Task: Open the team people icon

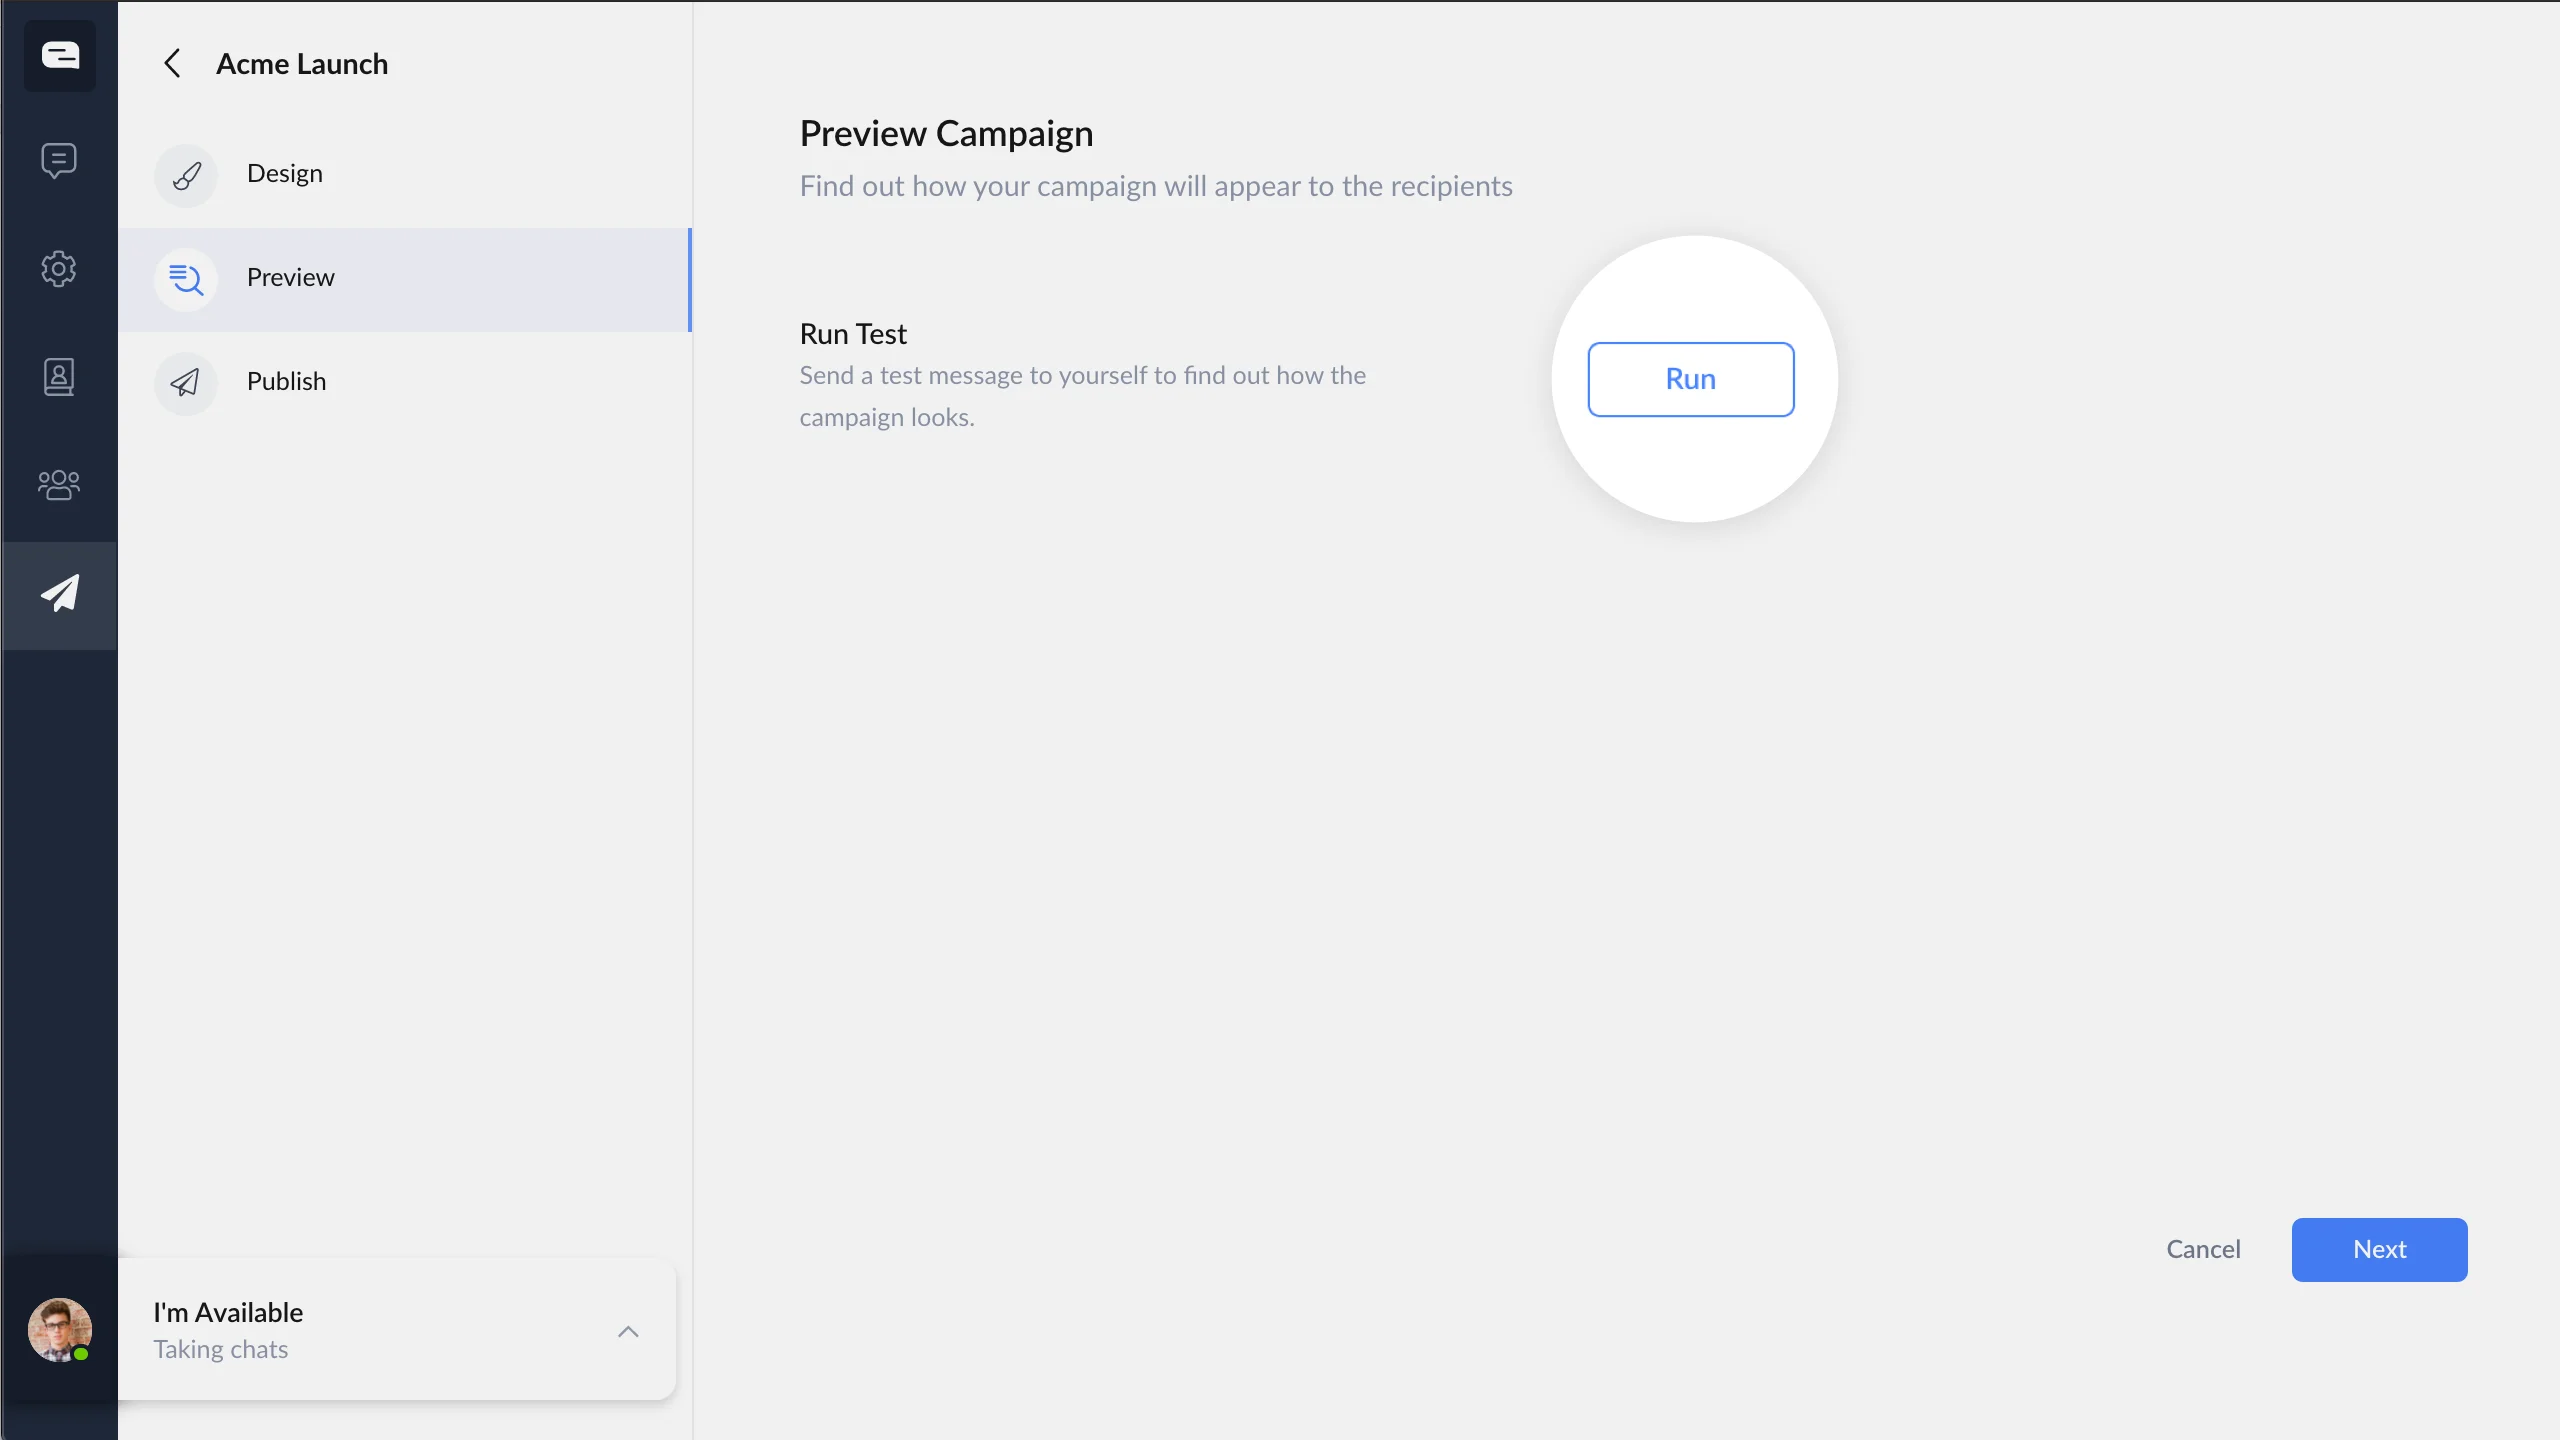Action: (59, 485)
